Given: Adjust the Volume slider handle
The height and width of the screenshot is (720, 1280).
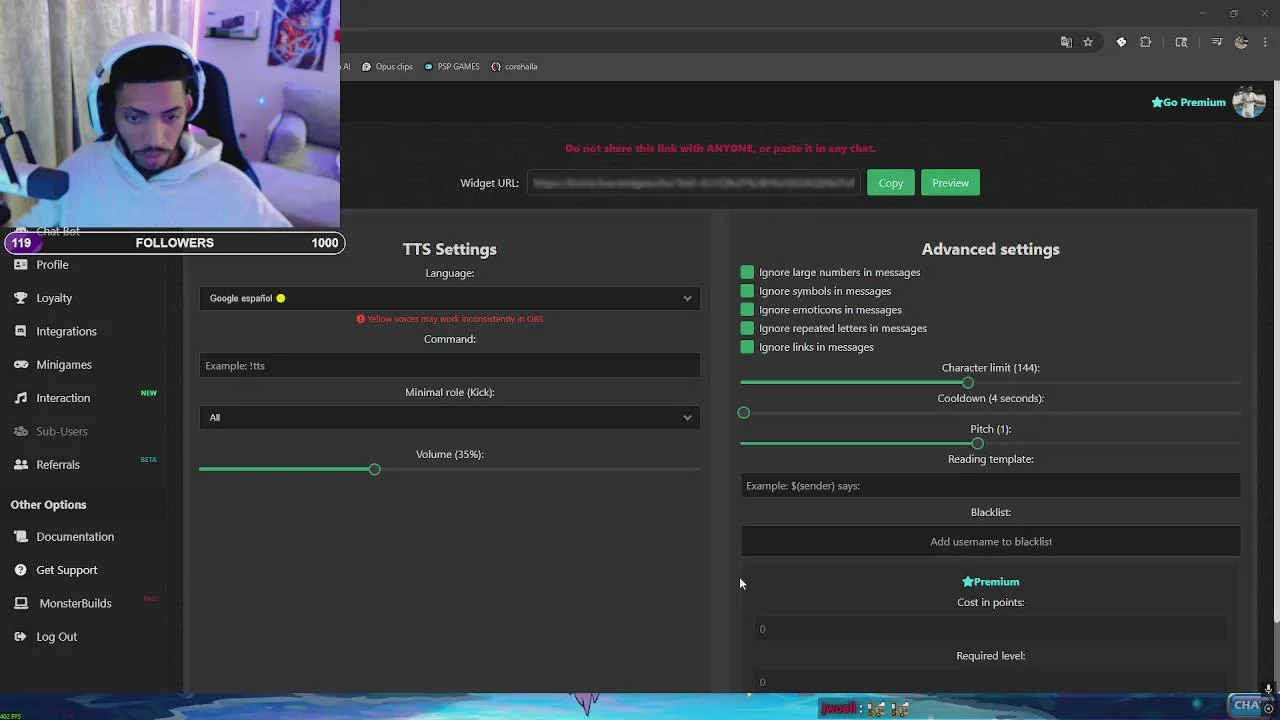Looking at the screenshot, I should tap(374, 469).
